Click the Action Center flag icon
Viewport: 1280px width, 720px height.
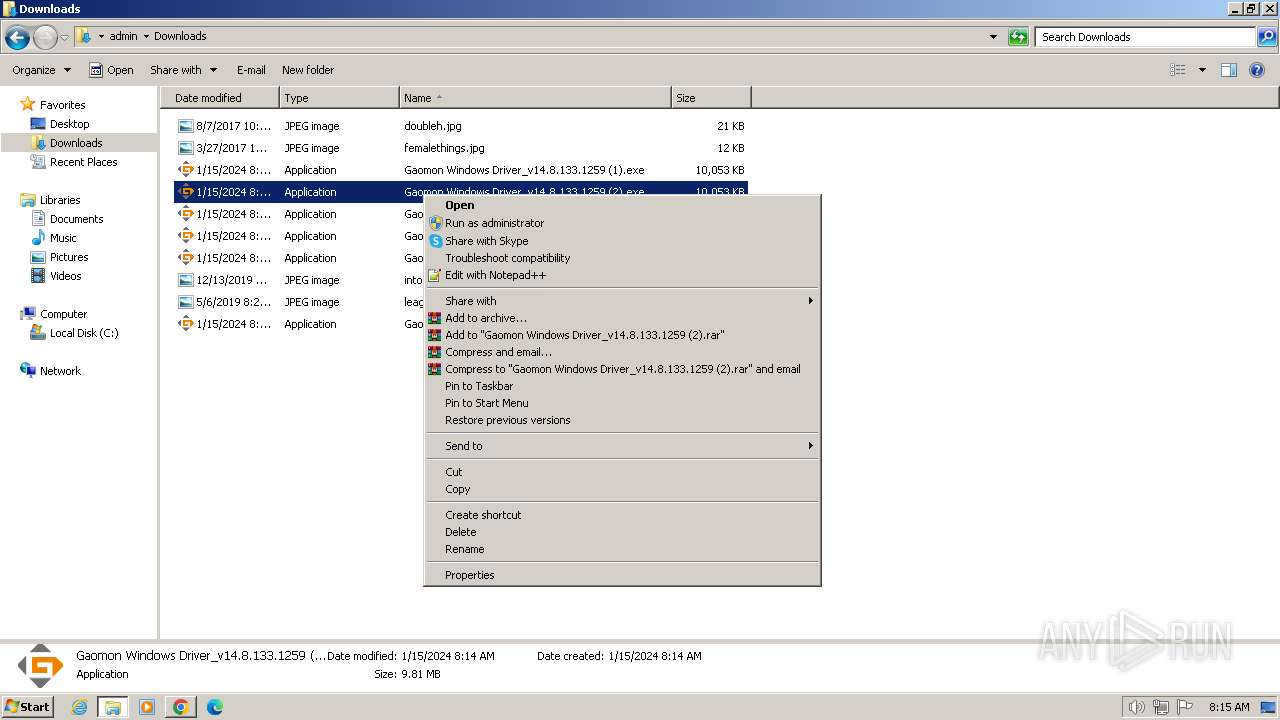pyautogui.click(x=1185, y=707)
